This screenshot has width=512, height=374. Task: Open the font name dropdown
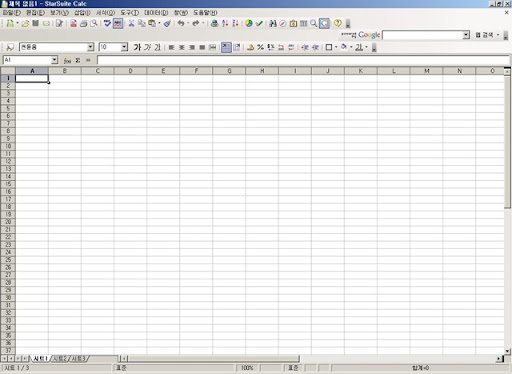pyautogui.click(x=91, y=47)
